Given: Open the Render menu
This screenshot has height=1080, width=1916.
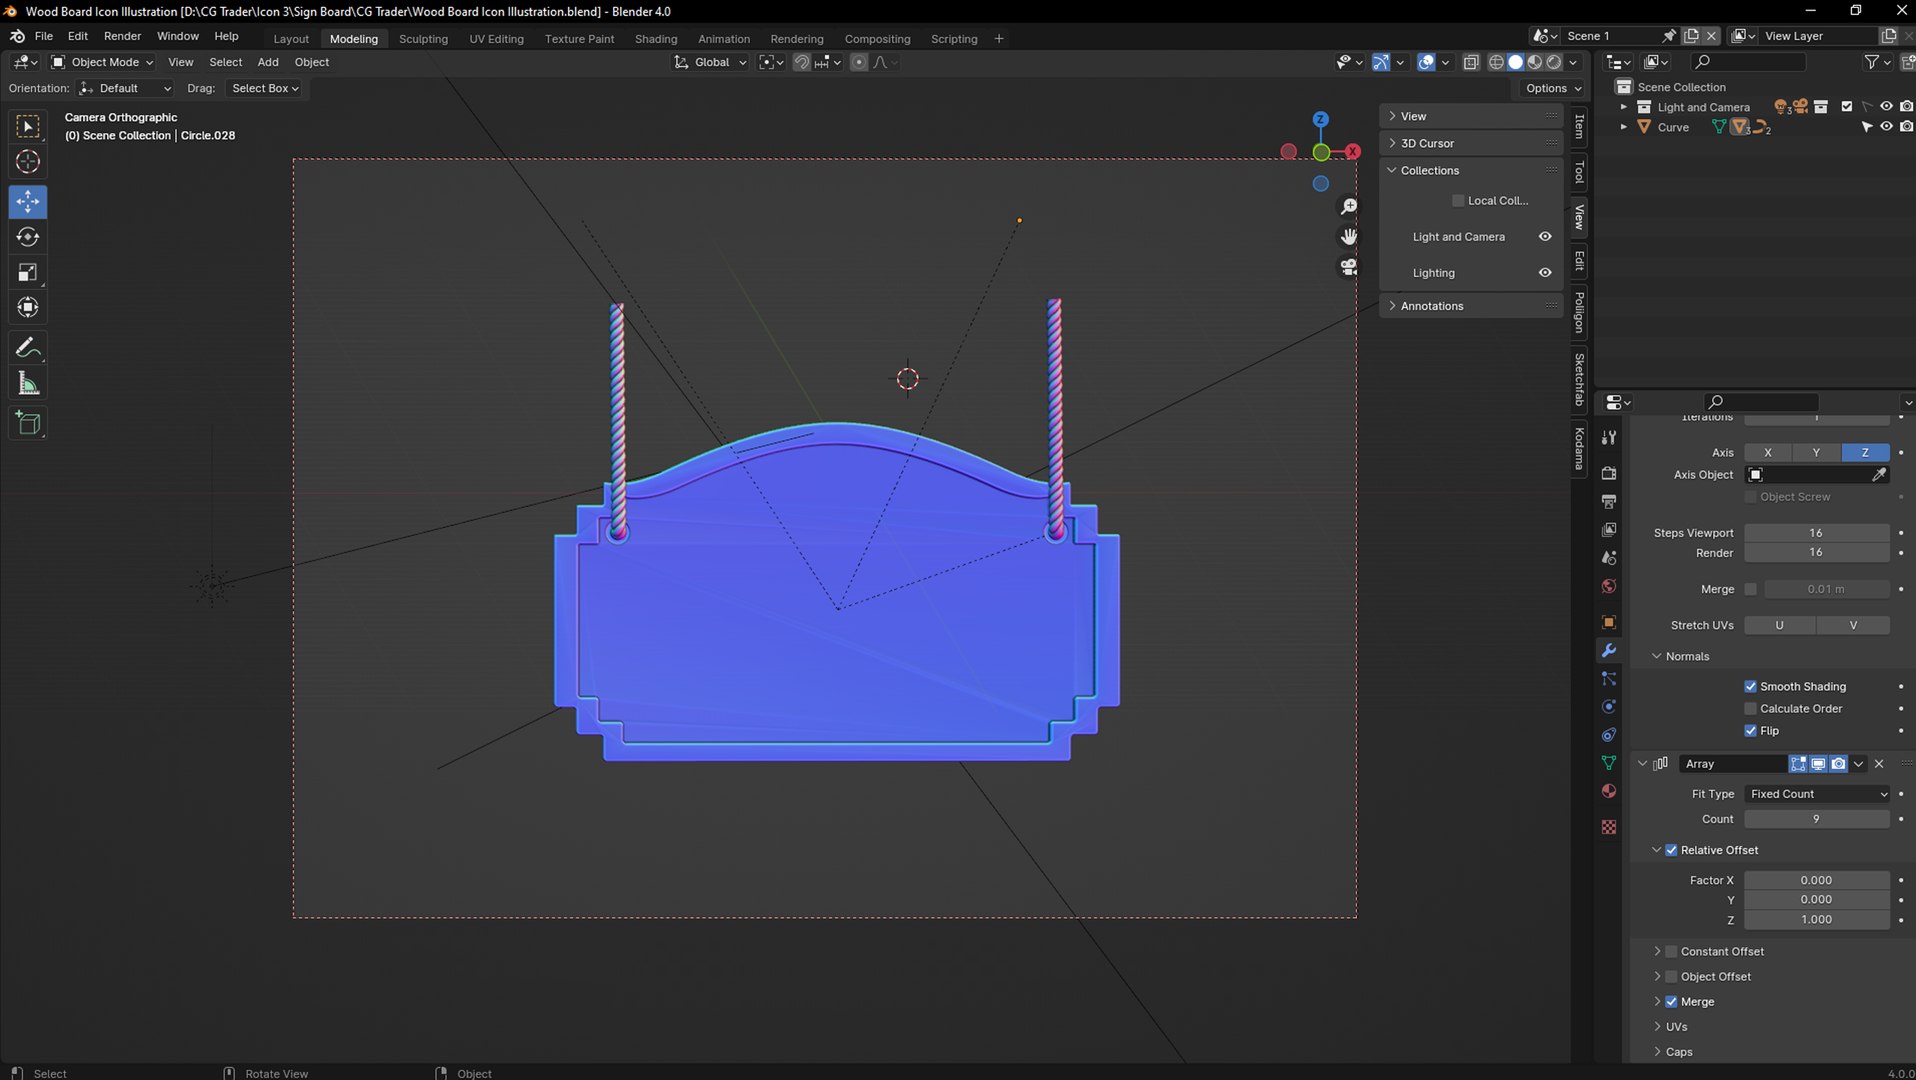Looking at the screenshot, I should 122,36.
